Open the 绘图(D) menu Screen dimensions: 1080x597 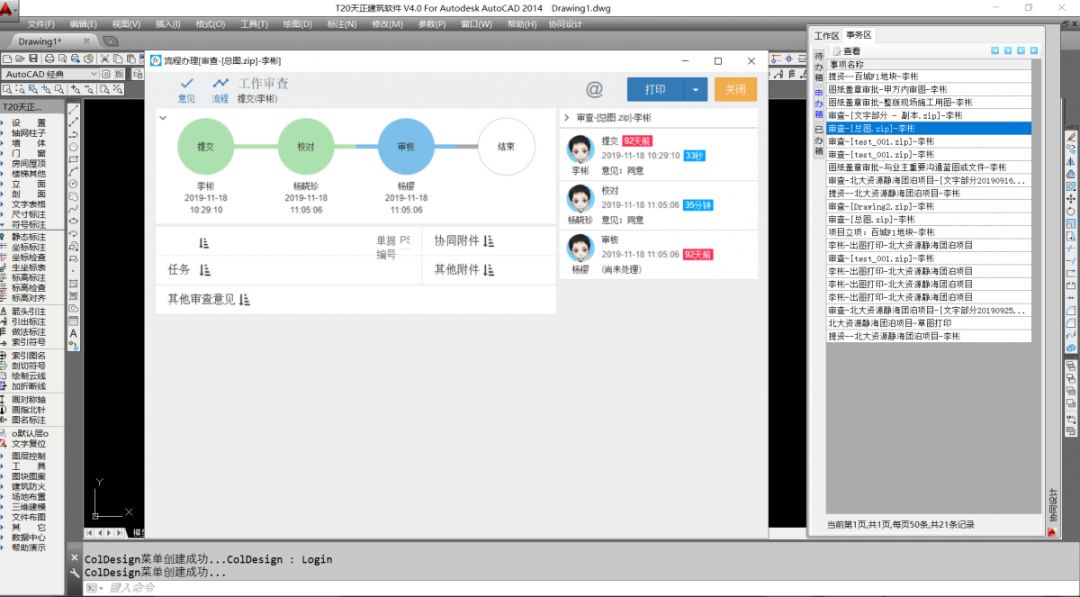click(297, 24)
